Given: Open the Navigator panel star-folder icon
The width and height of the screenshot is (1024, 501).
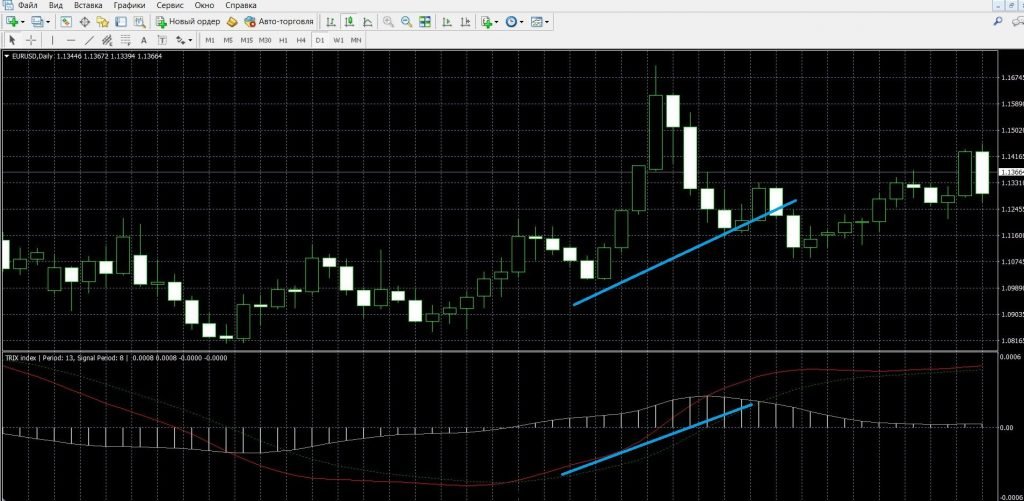Looking at the screenshot, I should click(x=103, y=21).
